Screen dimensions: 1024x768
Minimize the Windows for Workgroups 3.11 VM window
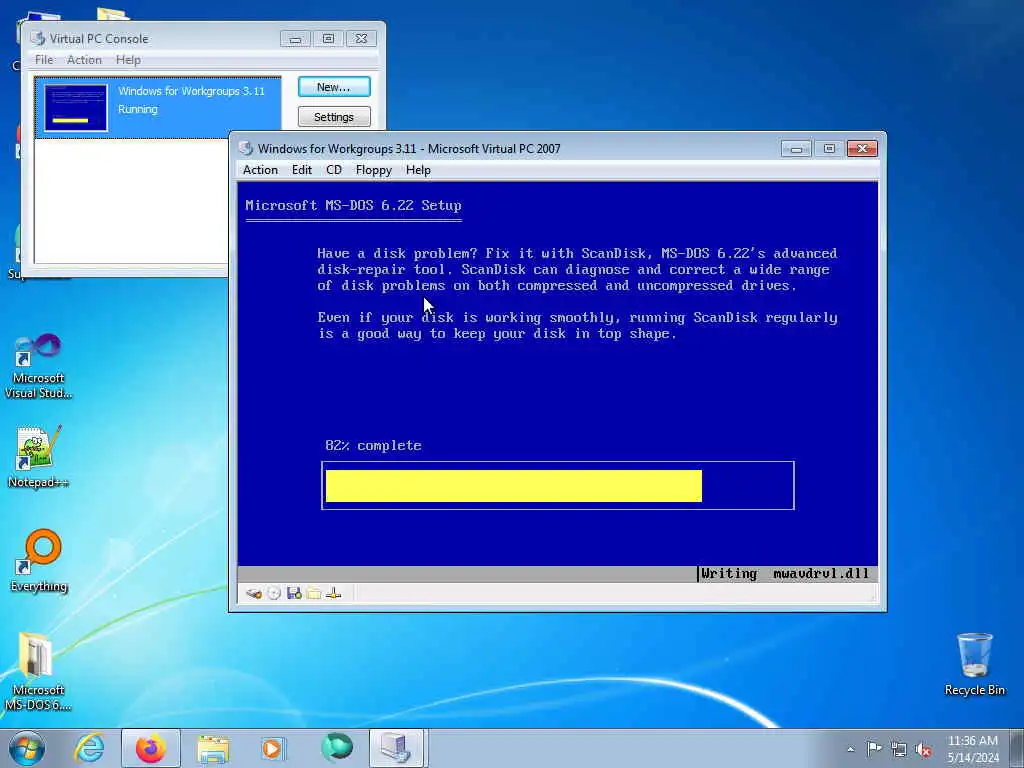point(796,149)
